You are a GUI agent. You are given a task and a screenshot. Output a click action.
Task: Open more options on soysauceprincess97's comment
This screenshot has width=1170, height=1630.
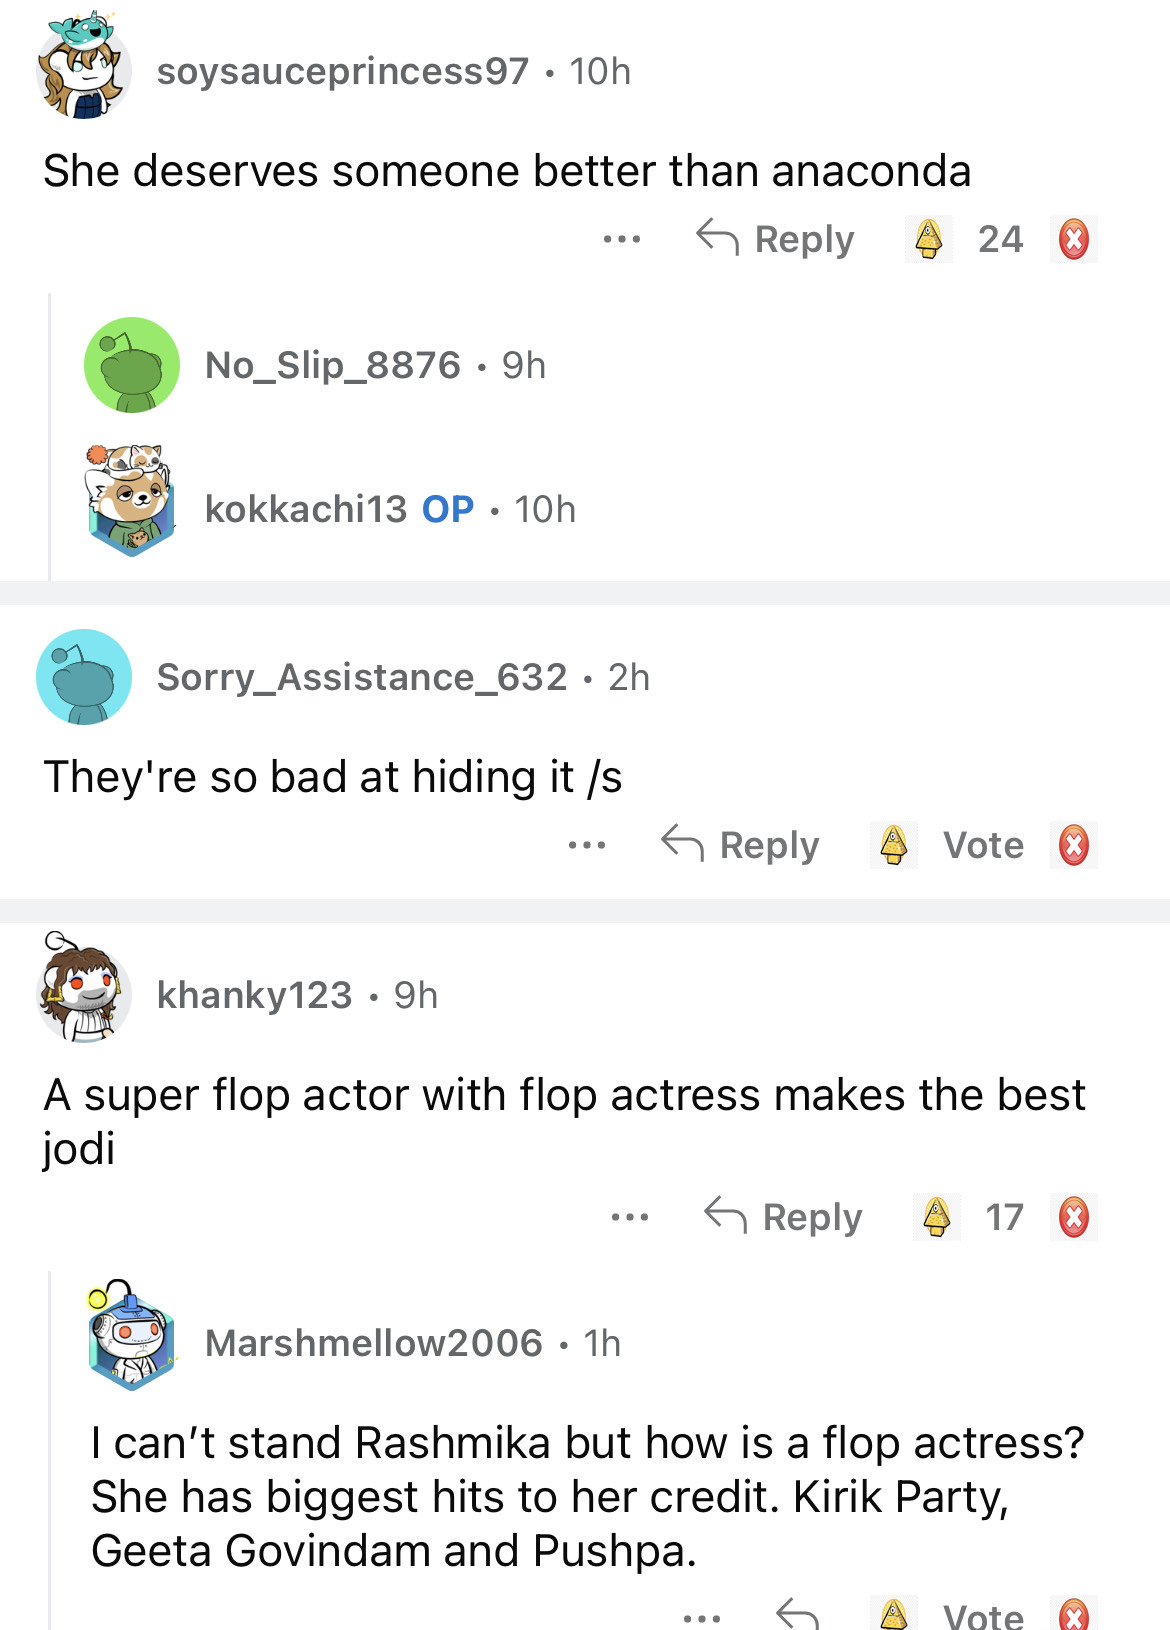coord(622,240)
